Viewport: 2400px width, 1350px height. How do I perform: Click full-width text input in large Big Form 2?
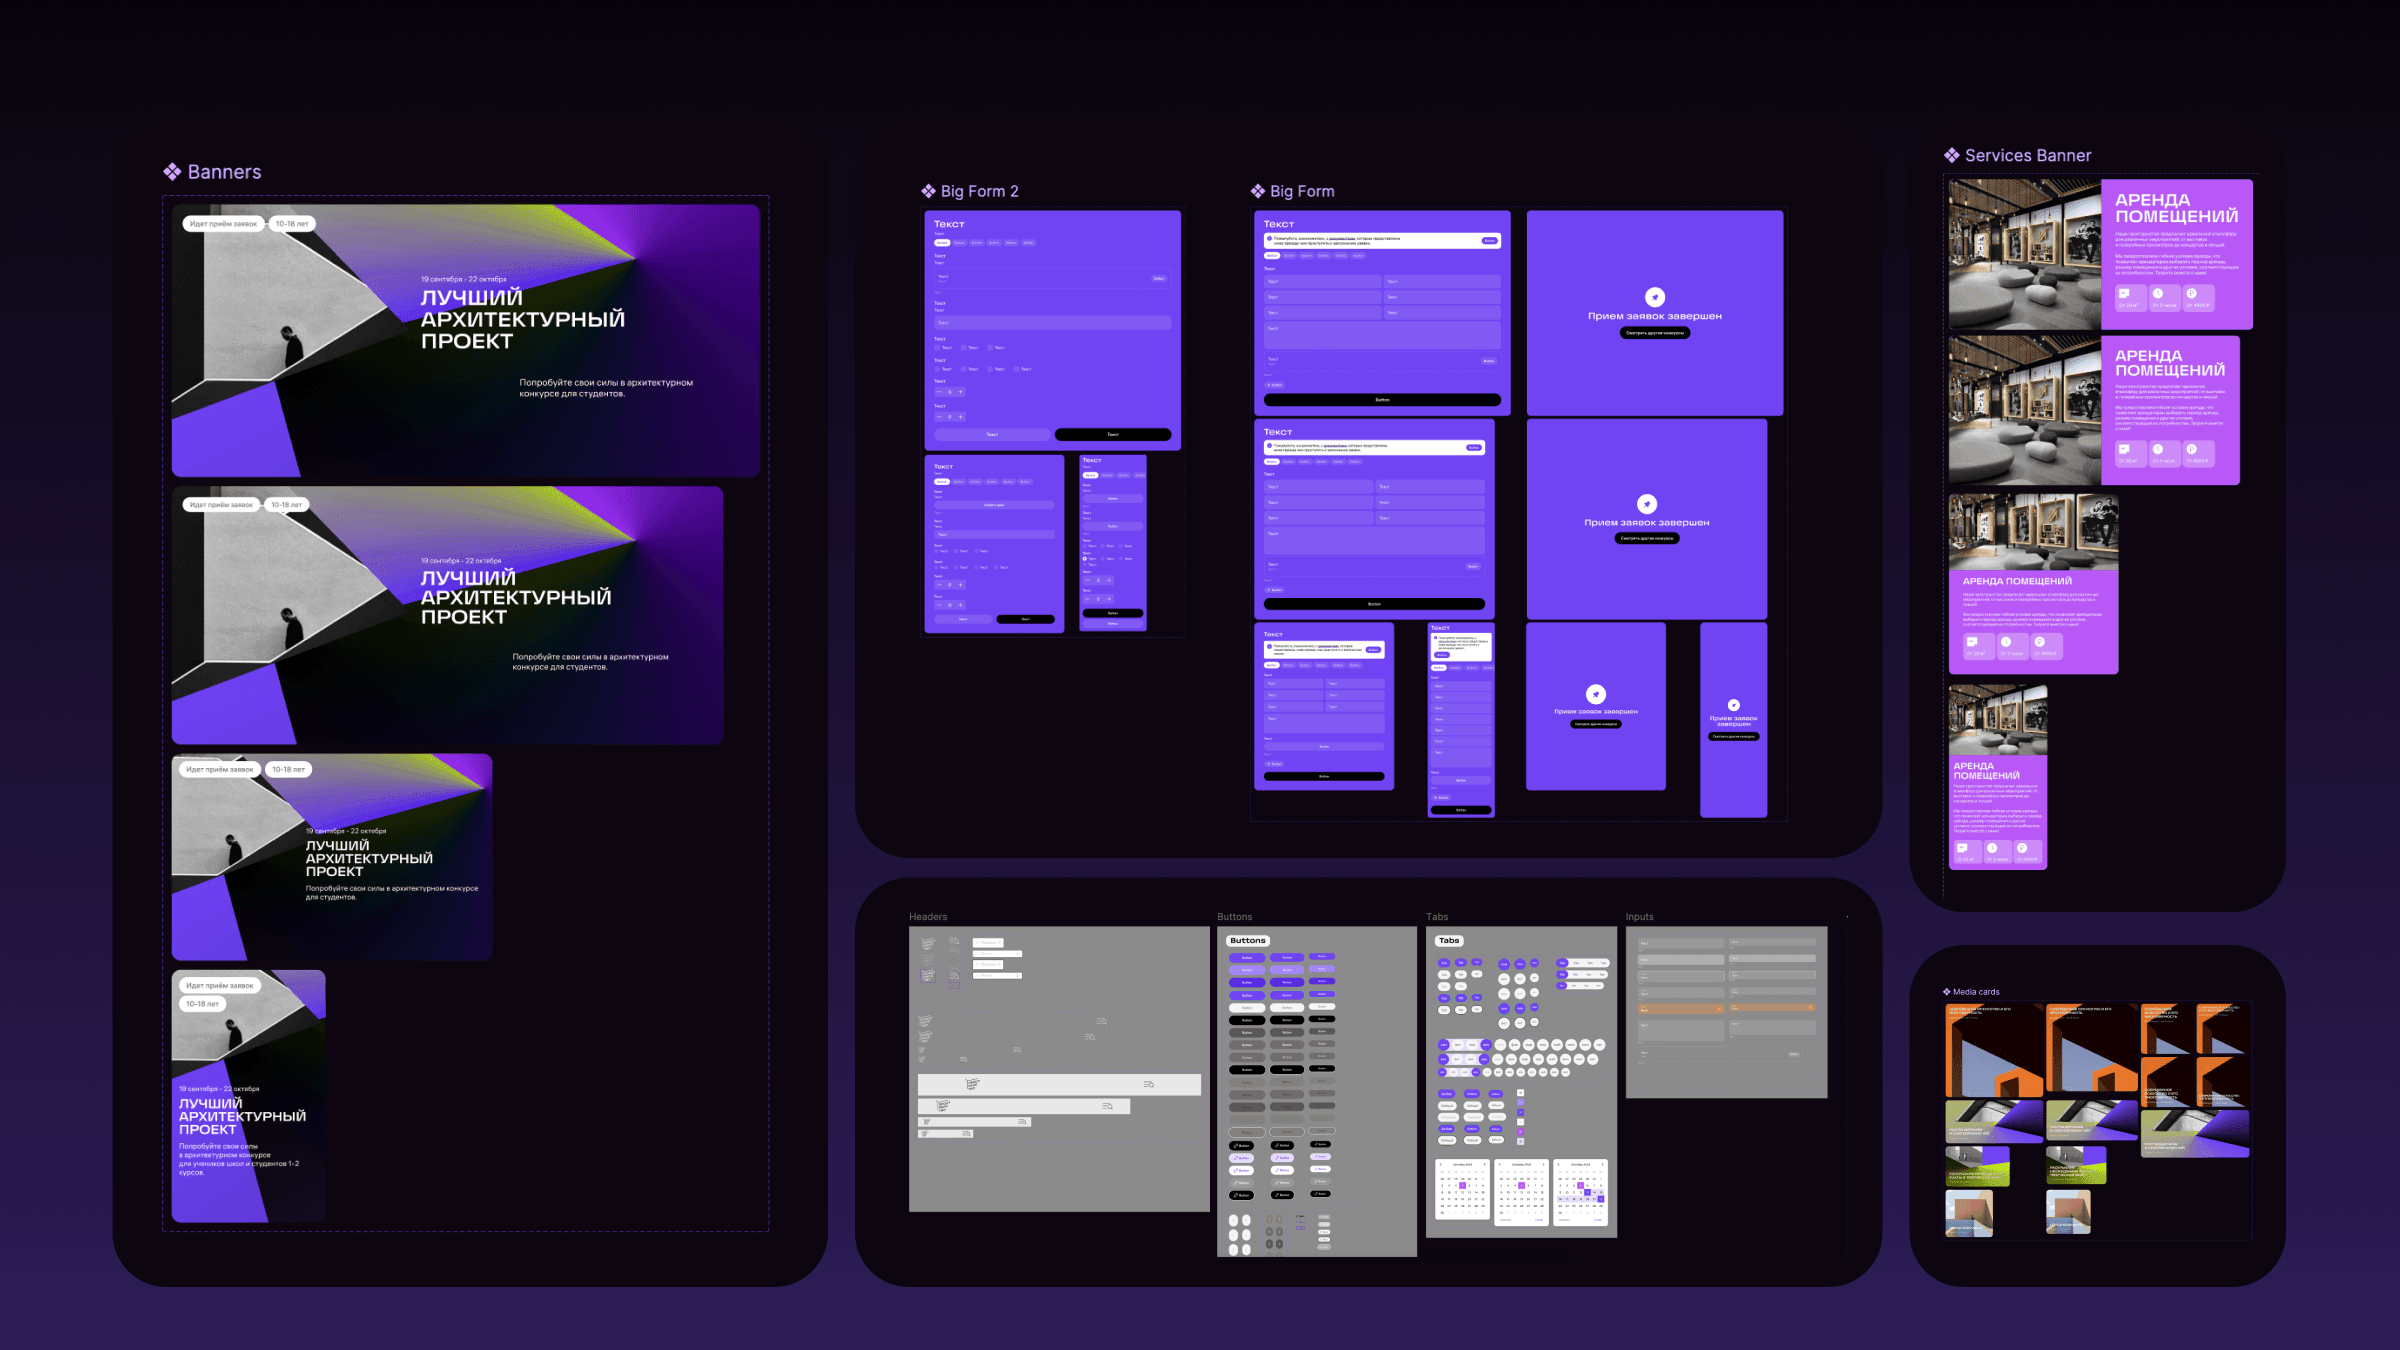point(1052,323)
